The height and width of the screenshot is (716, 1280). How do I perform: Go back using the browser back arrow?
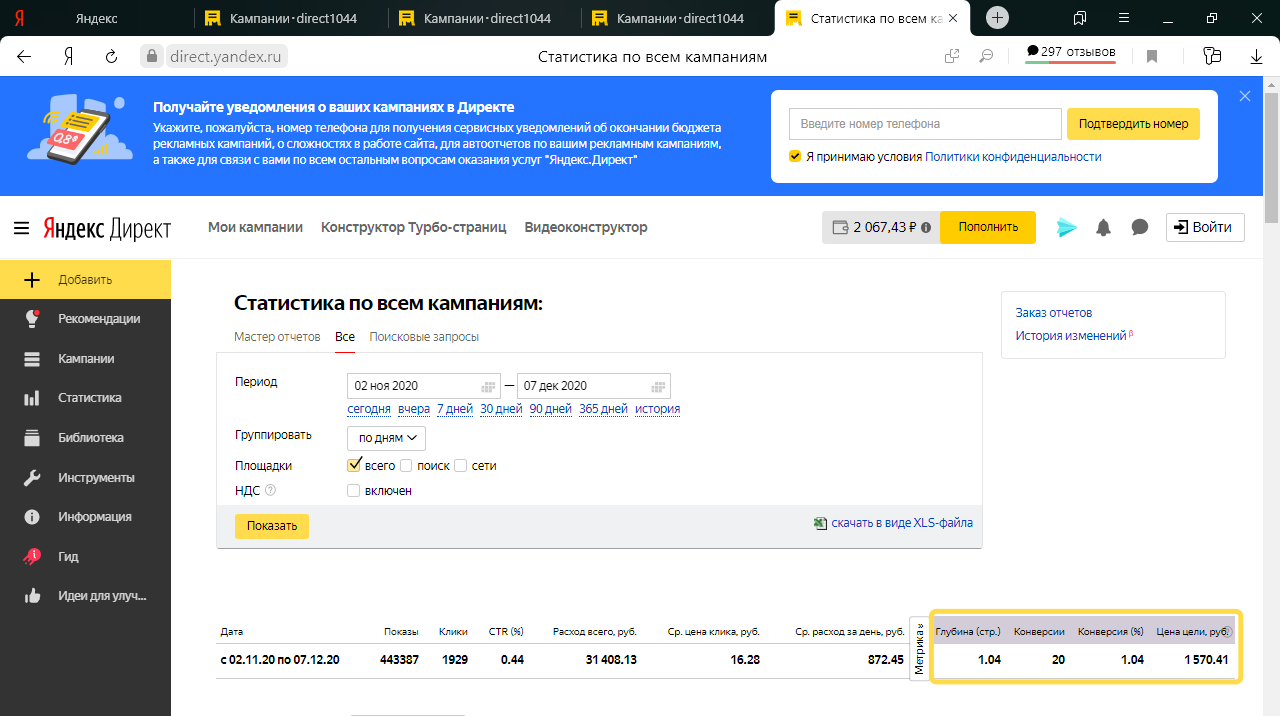(x=24, y=57)
